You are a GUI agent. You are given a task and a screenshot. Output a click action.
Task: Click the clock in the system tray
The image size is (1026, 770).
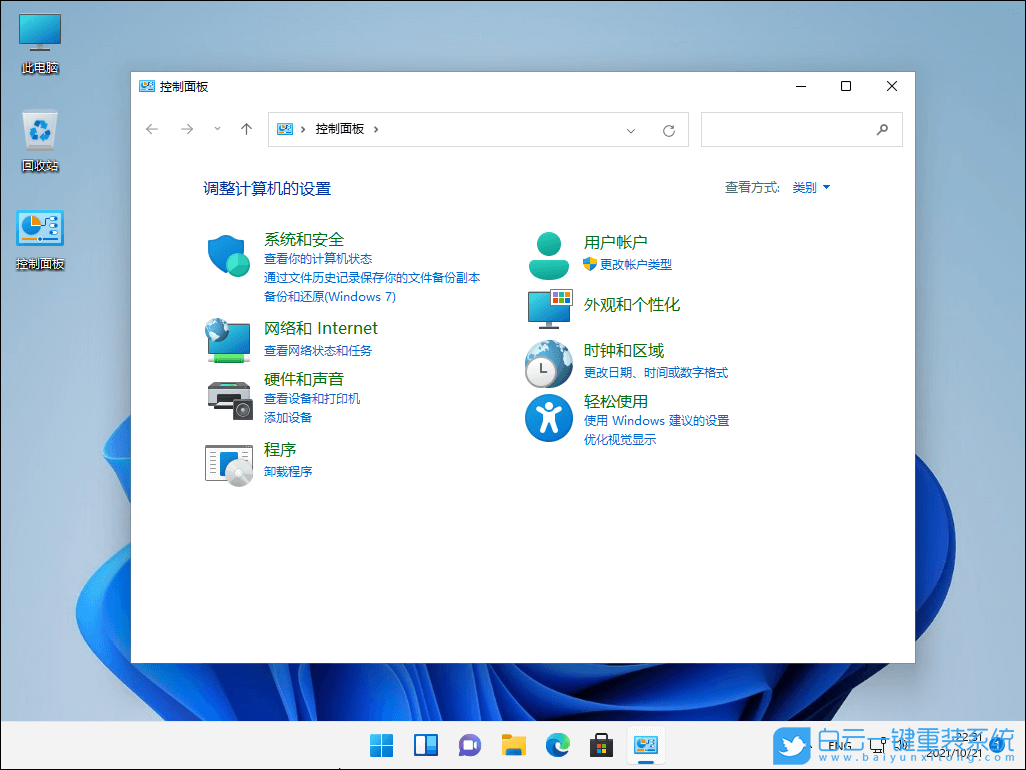[963, 745]
